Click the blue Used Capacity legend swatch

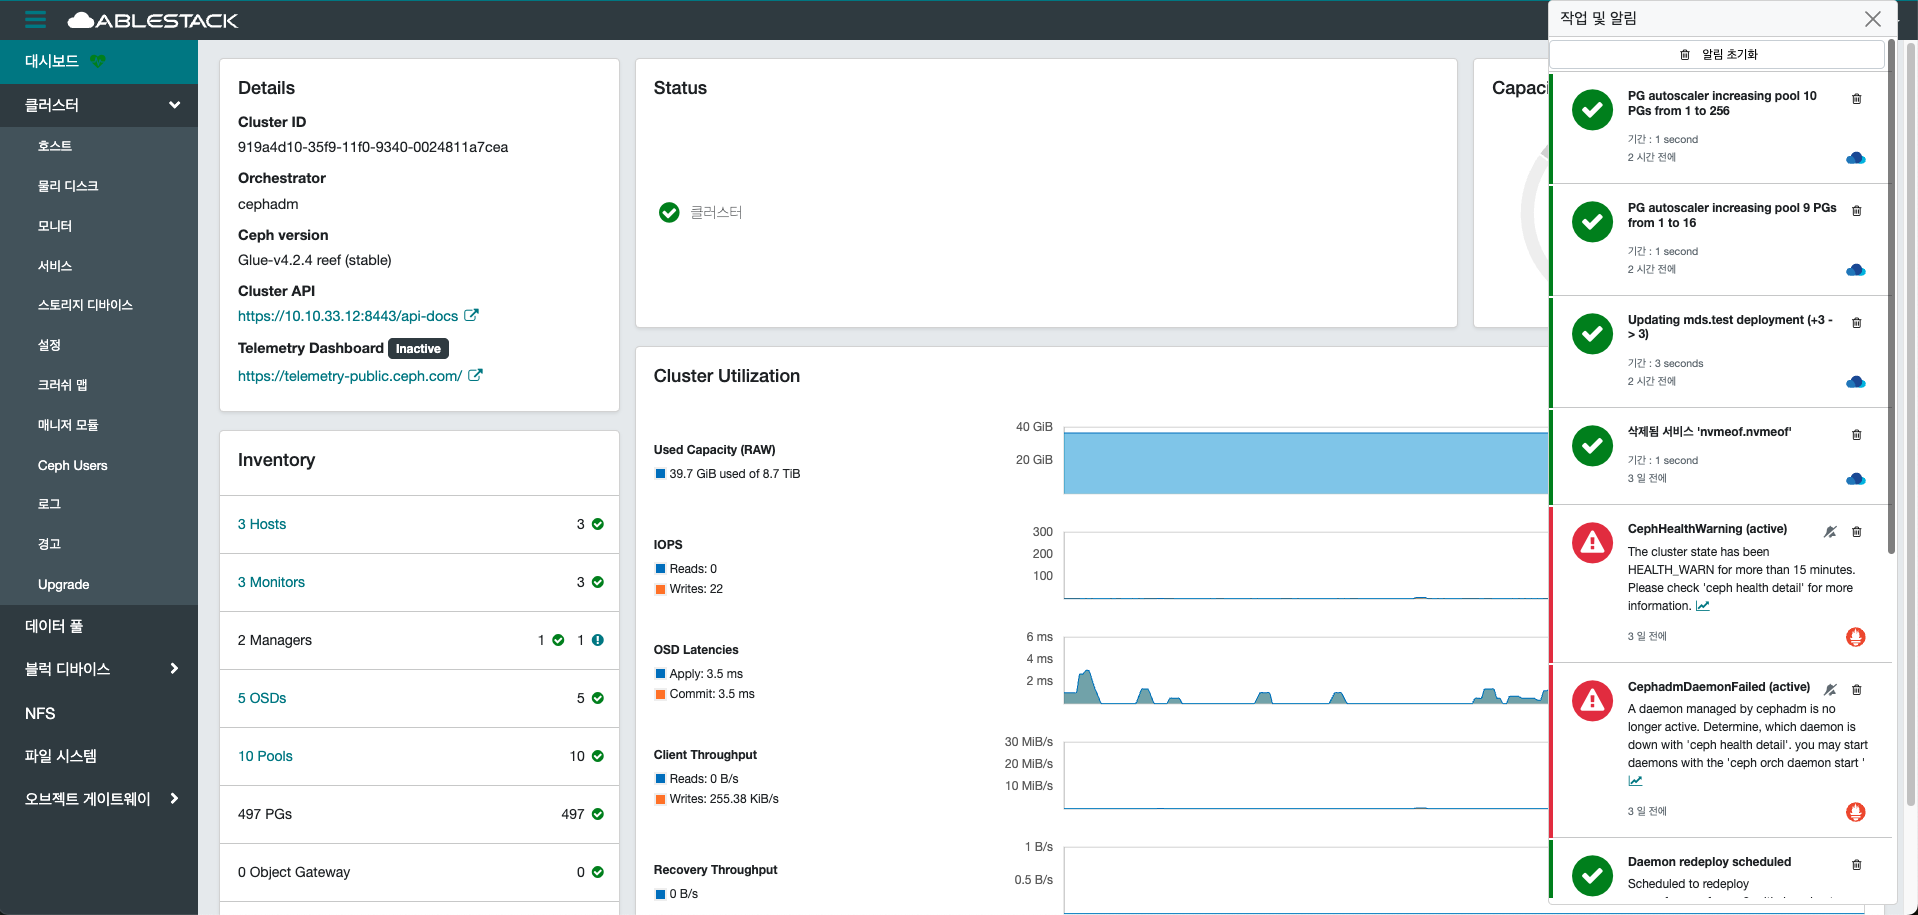pos(660,474)
